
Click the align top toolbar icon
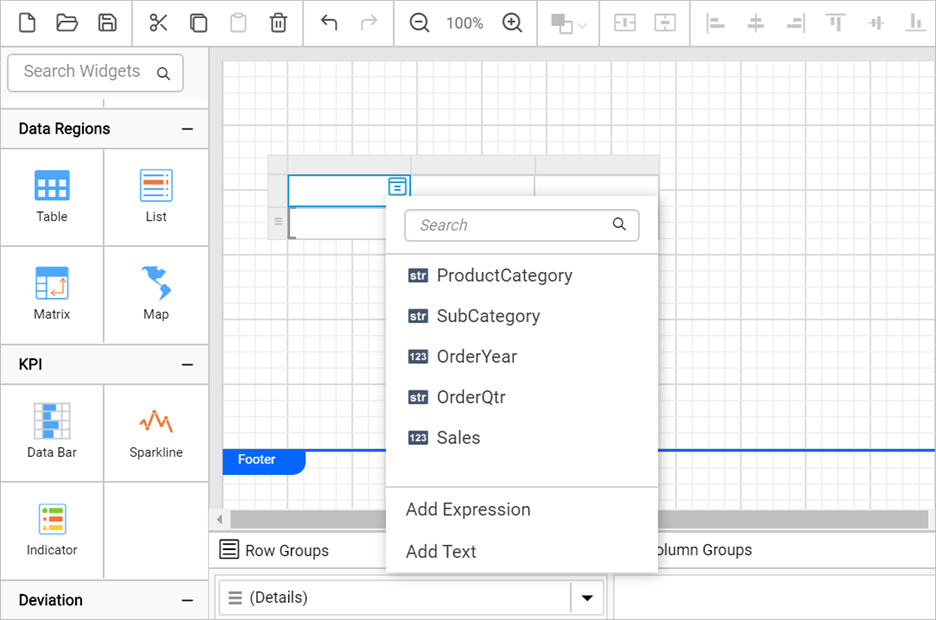[835, 23]
